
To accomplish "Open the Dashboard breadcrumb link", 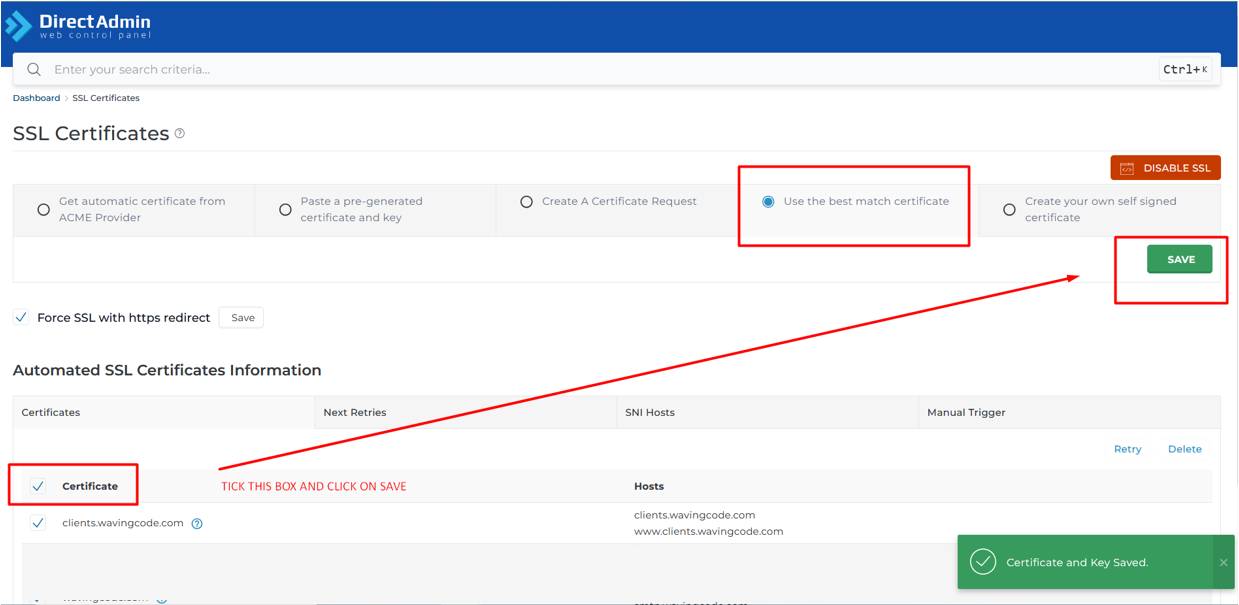I will pos(36,98).
